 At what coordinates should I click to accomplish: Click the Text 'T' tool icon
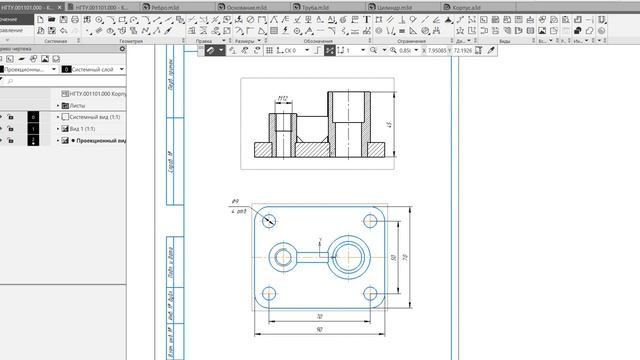[367, 20]
